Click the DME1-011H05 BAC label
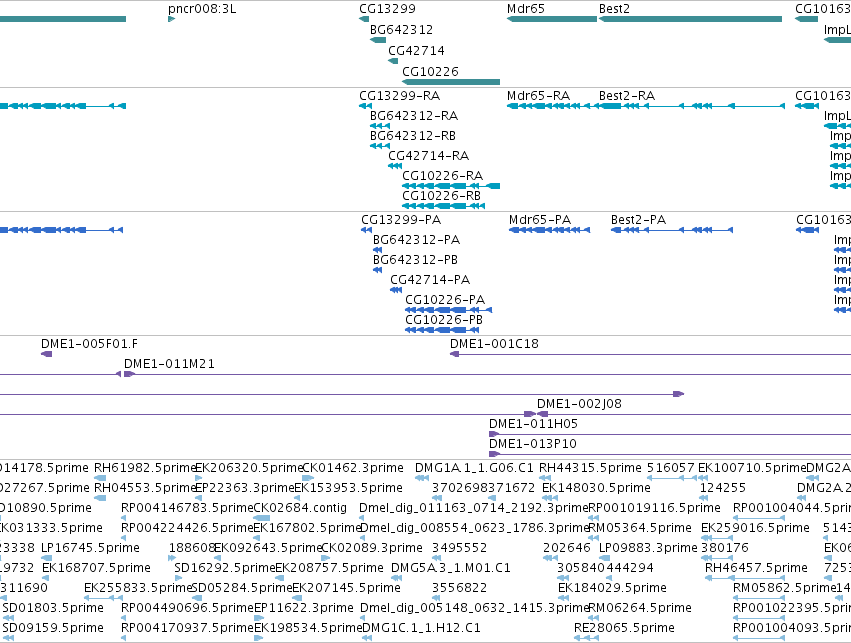This screenshot has height=643, width=851. click(x=534, y=424)
